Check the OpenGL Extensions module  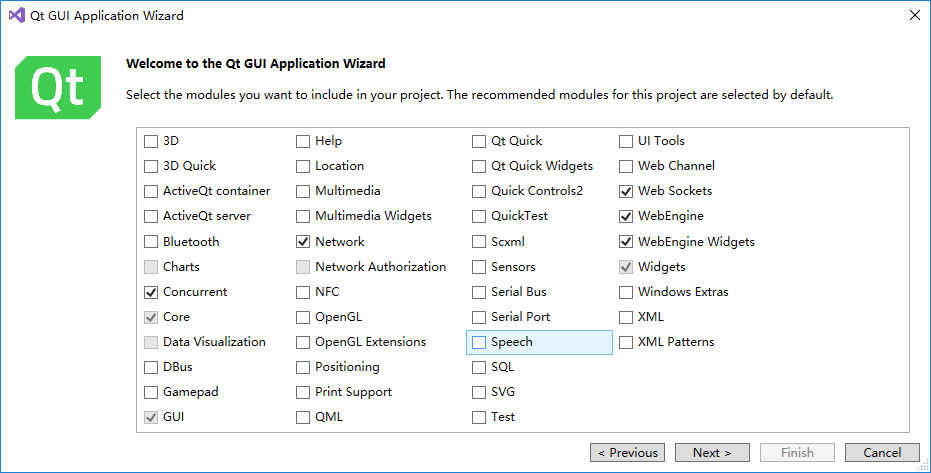(x=303, y=342)
